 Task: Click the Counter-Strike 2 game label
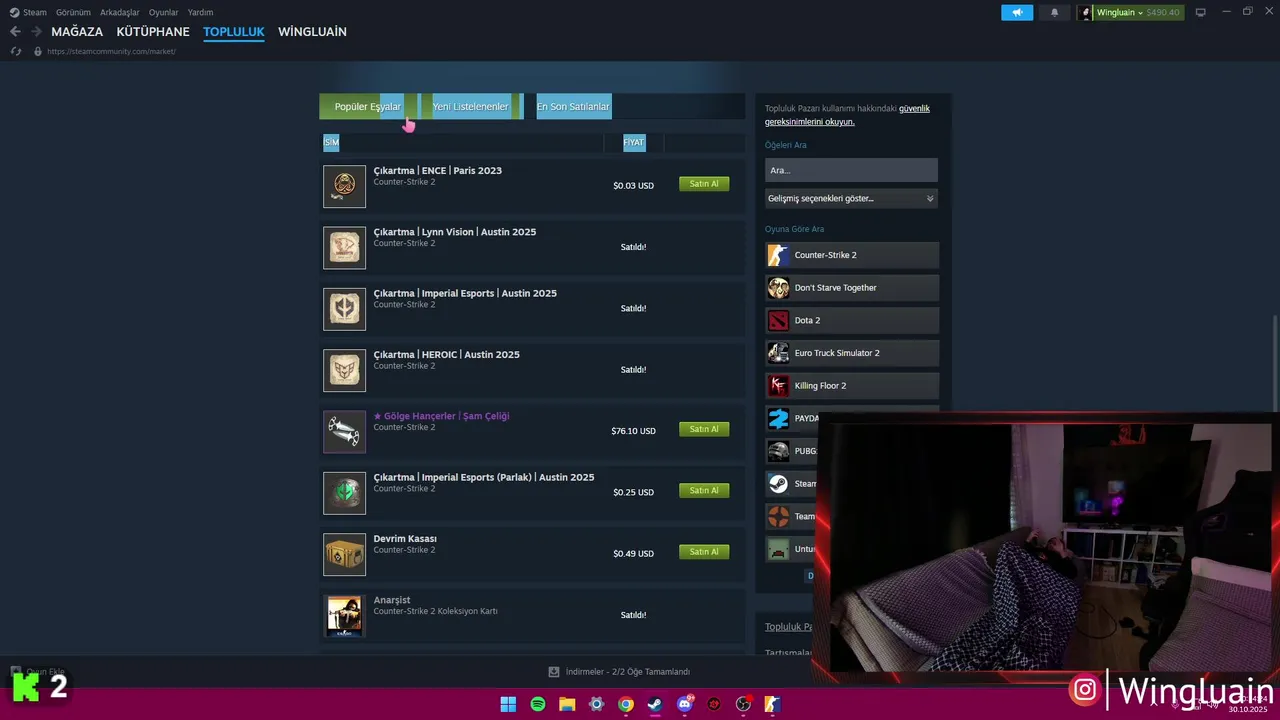pos(825,255)
